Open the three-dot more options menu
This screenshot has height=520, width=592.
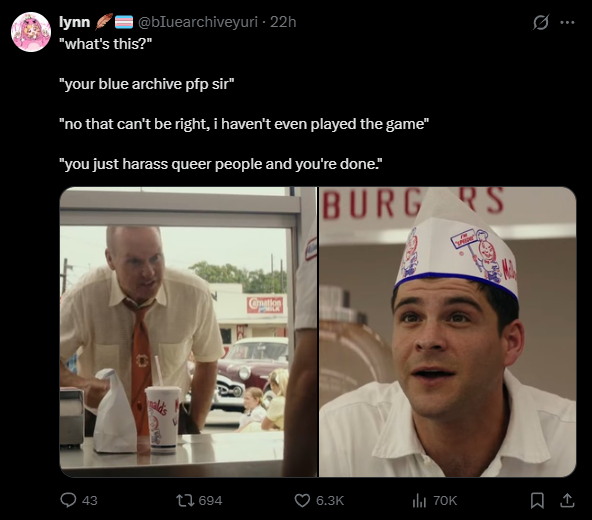[567, 22]
